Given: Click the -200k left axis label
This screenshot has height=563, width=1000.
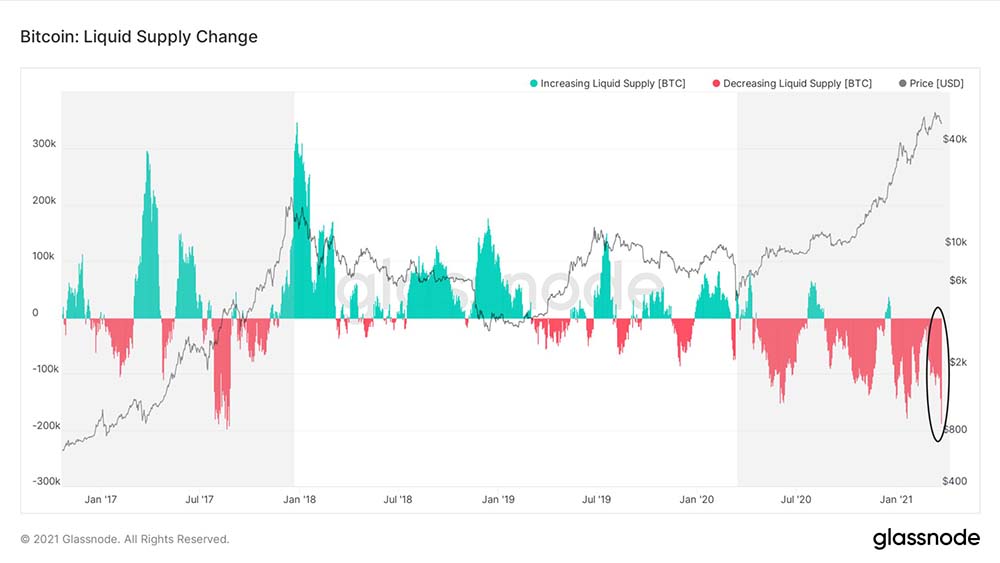Looking at the screenshot, I should click(x=46, y=425).
